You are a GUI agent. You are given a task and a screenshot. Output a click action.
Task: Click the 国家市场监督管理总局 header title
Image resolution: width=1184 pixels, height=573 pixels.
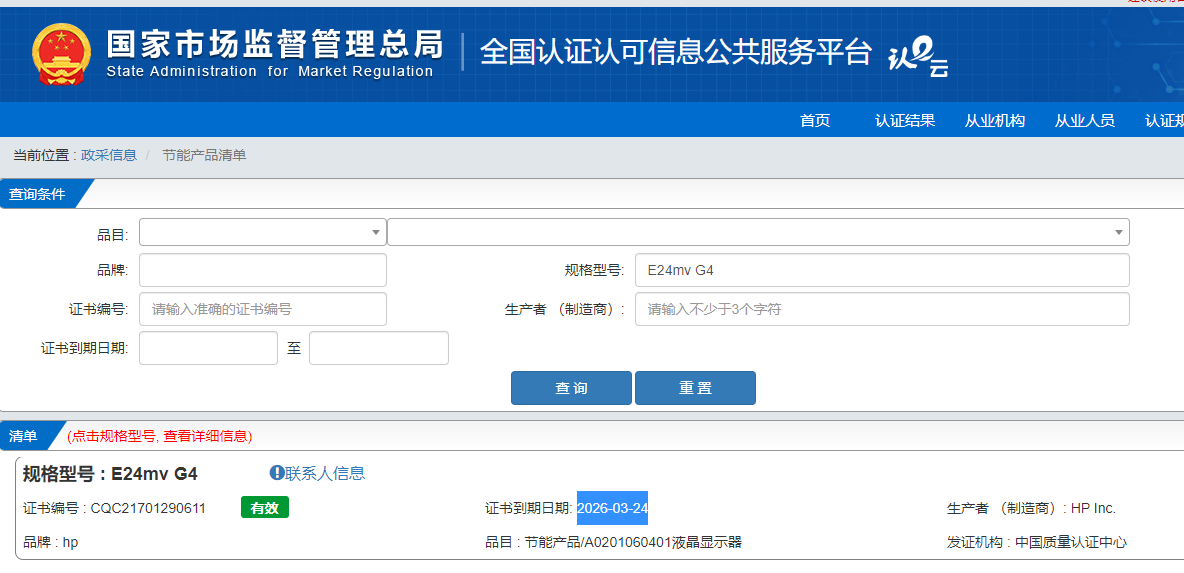274,45
